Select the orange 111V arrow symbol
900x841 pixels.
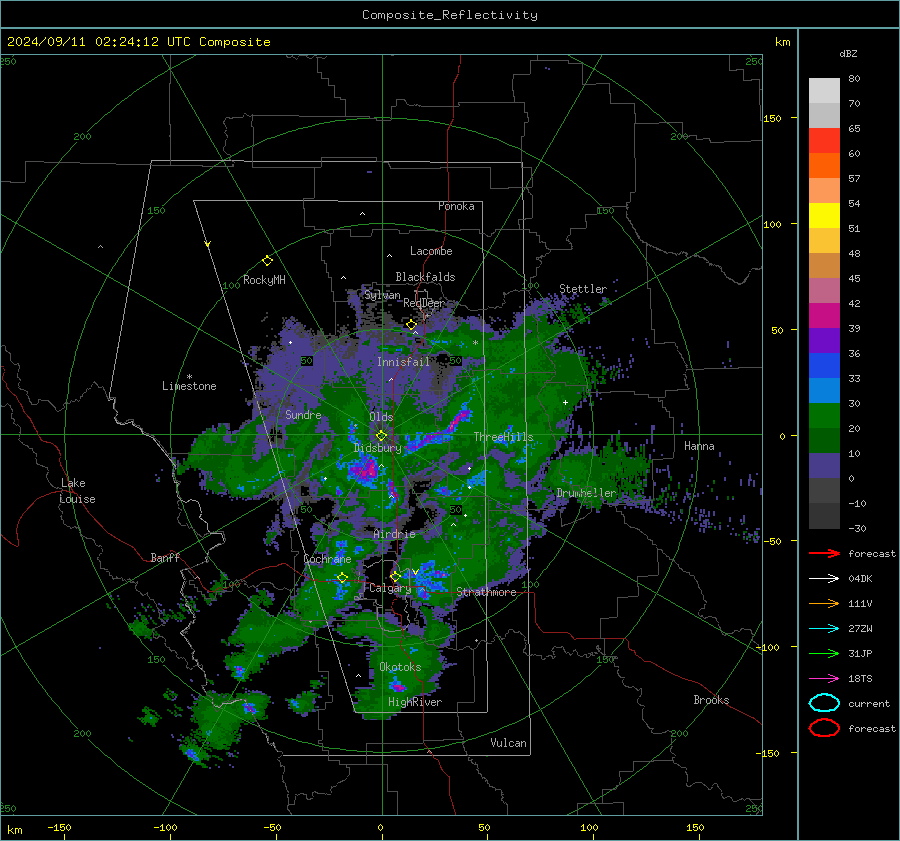pyautogui.click(x=824, y=603)
